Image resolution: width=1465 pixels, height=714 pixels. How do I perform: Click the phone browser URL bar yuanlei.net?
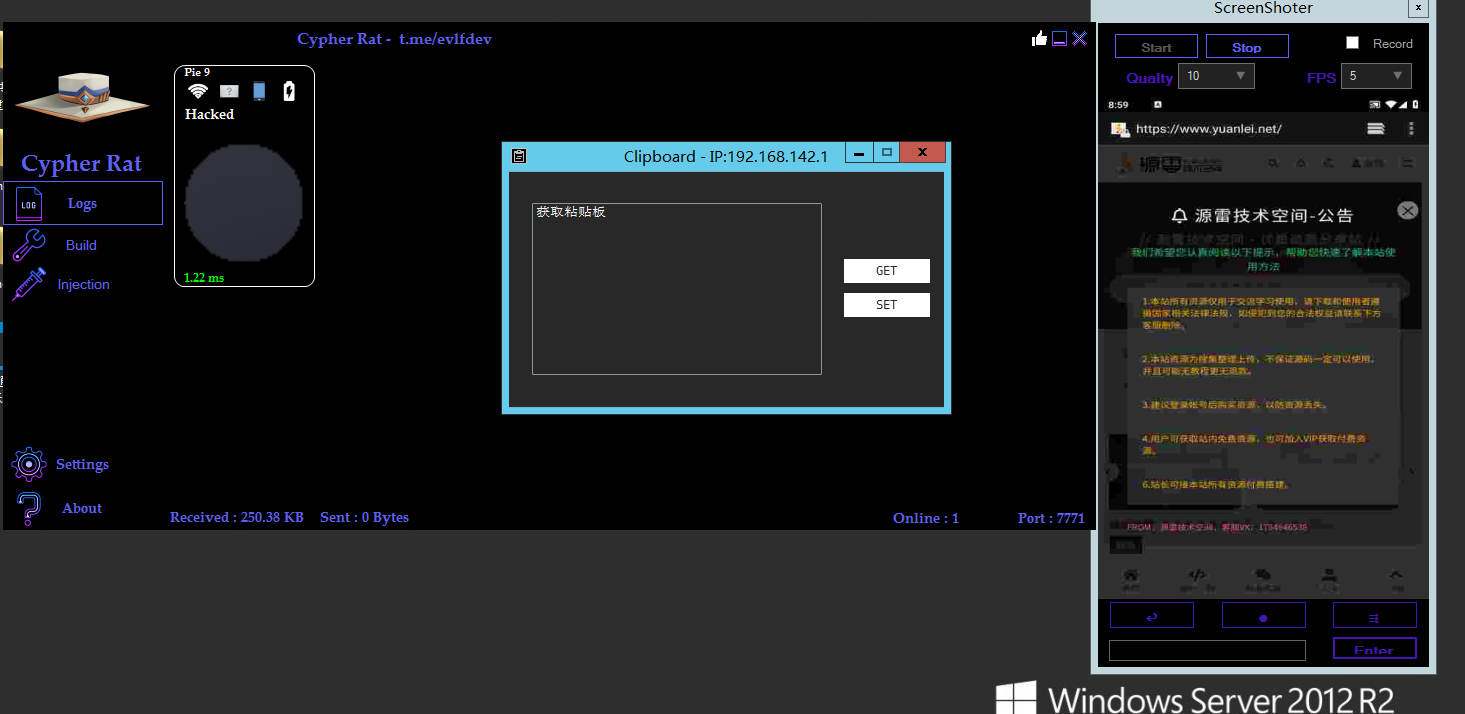(1209, 129)
